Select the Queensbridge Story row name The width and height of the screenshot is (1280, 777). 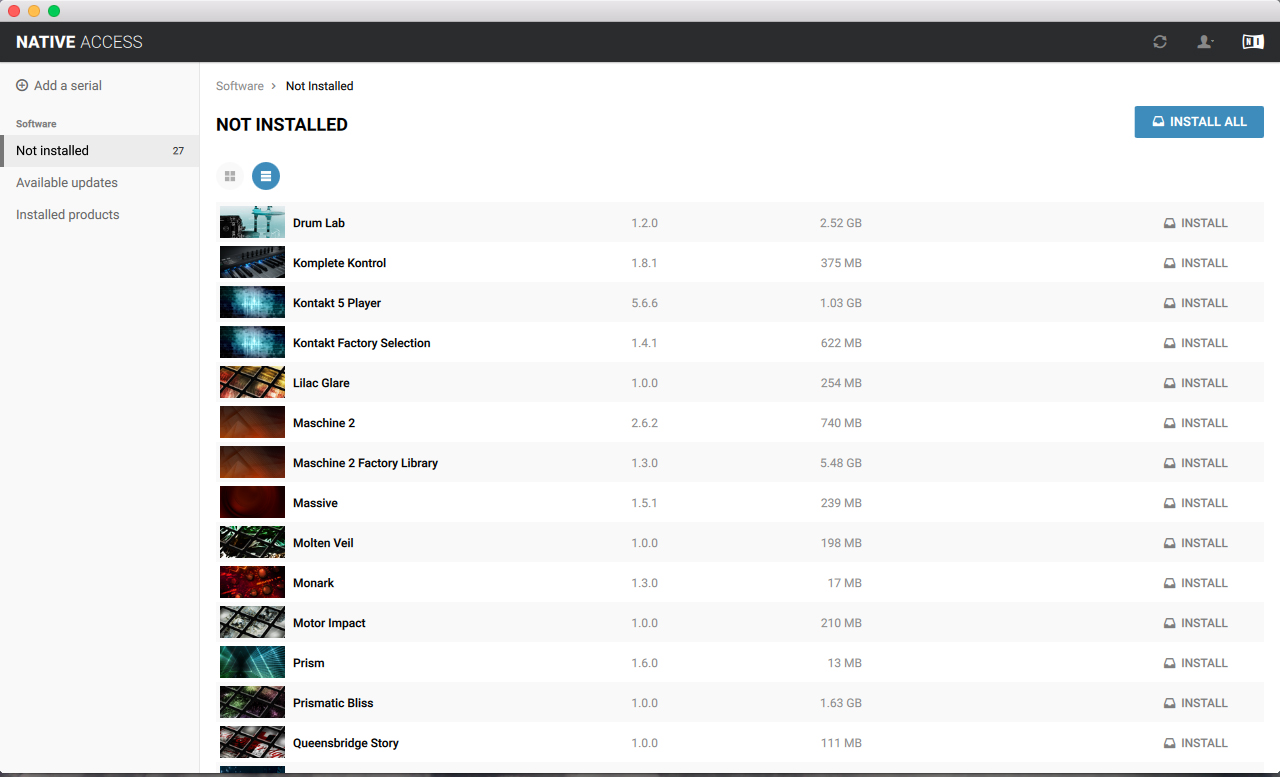(346, 743)
